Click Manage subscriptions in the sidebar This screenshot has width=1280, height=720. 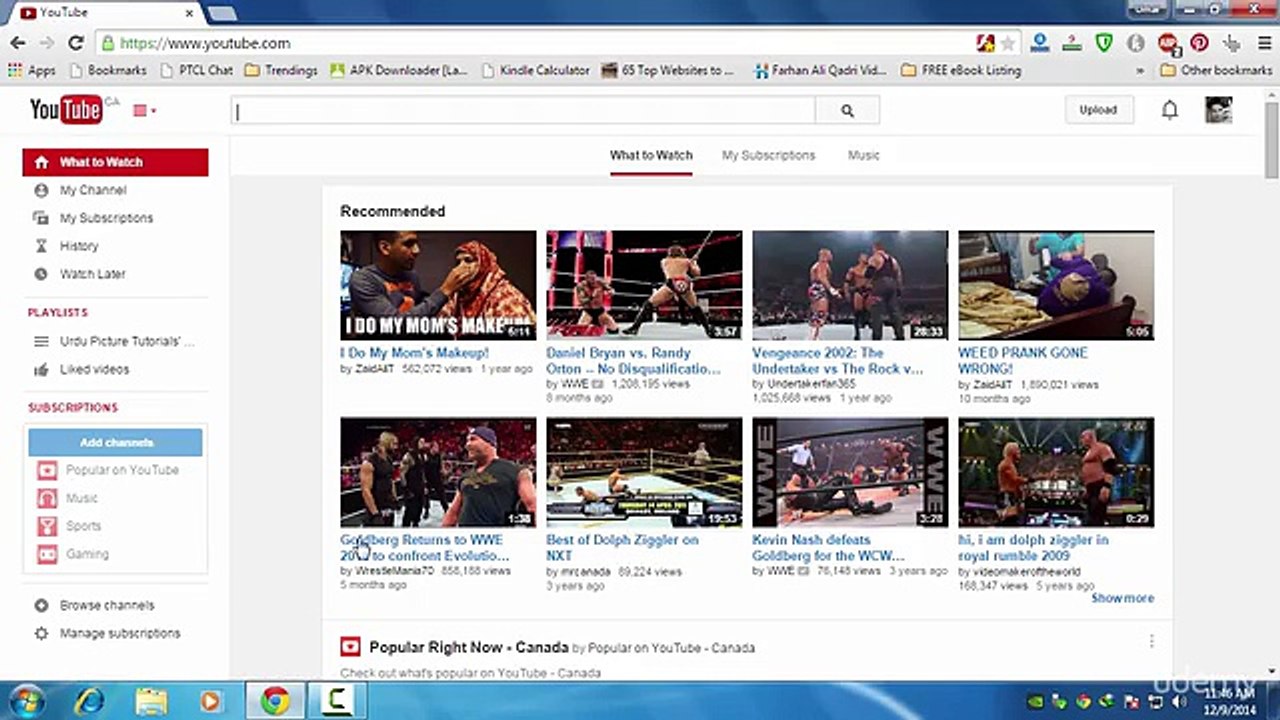(x=120, y=633)
